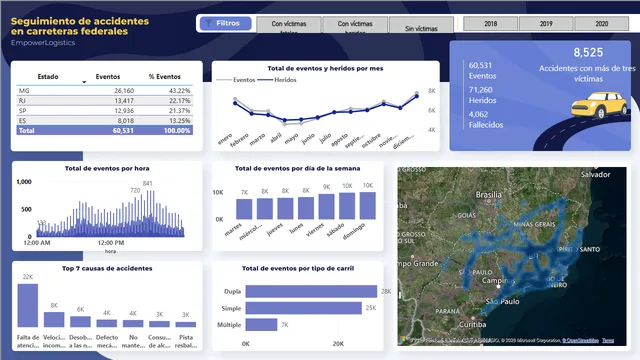Select the MG row in table
Viewport: 640px width, 360px height.
tap(104, 91)
